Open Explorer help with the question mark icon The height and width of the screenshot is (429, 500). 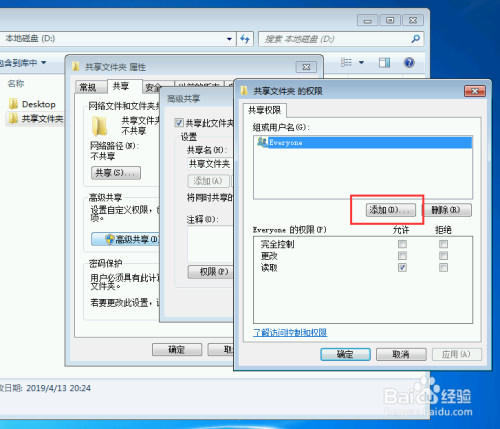409,62
